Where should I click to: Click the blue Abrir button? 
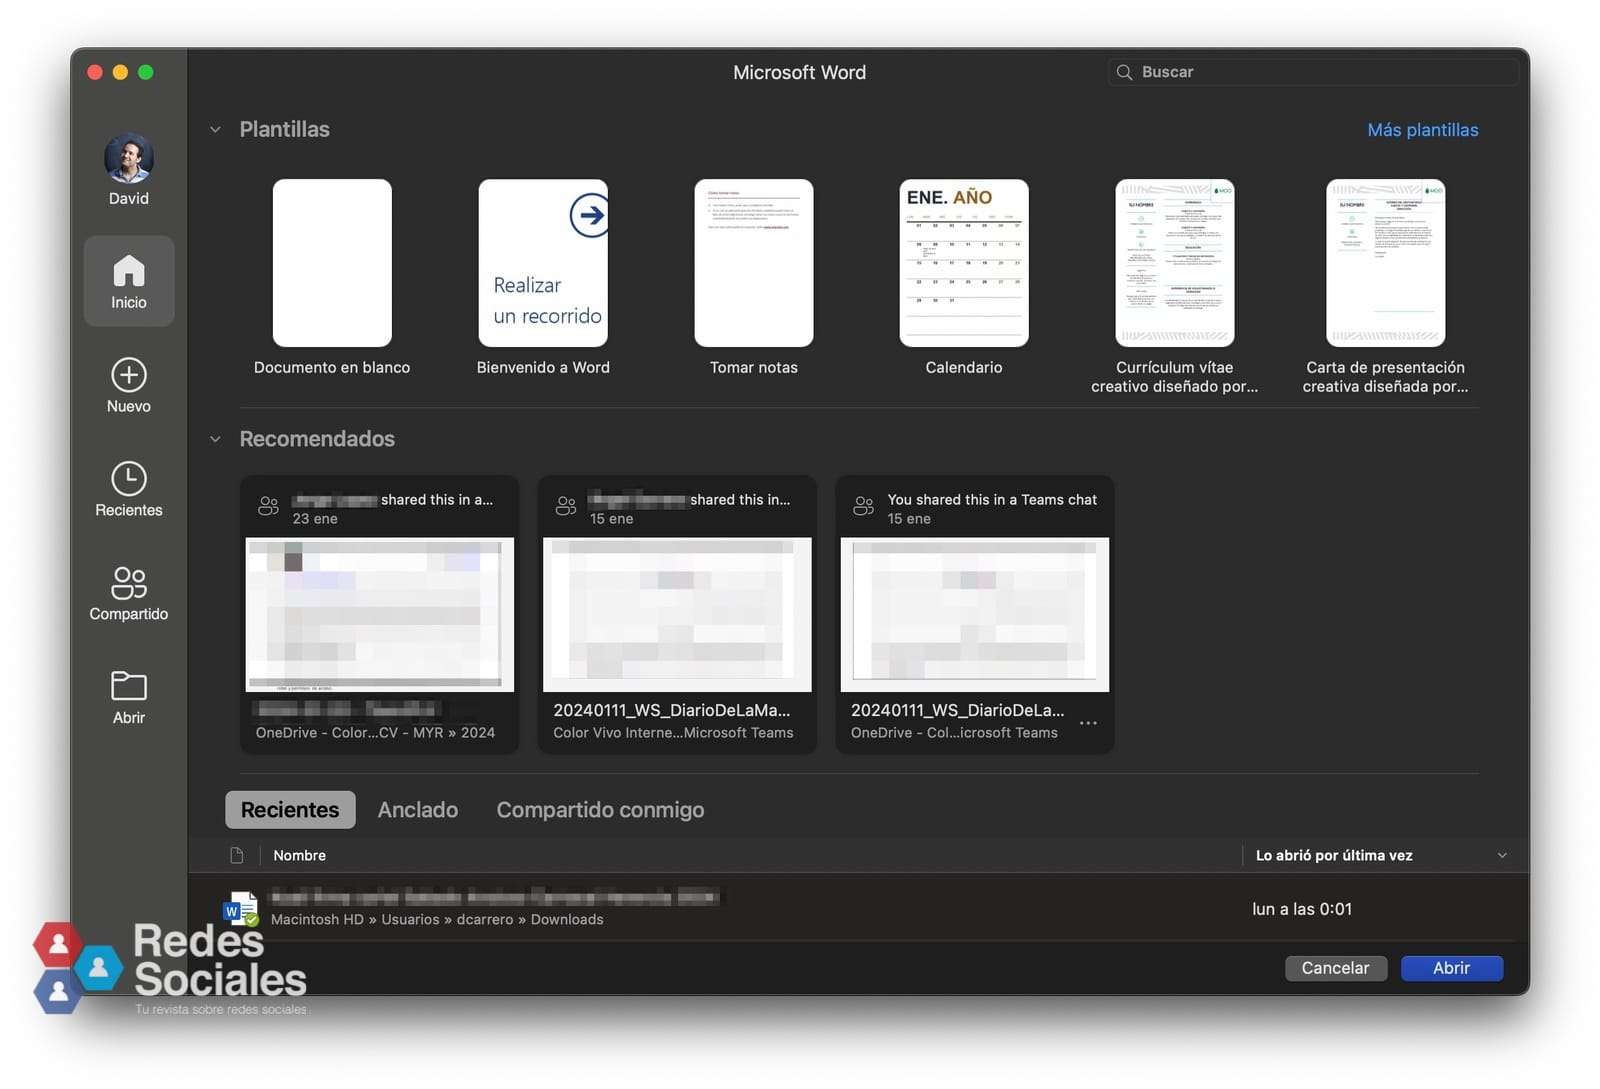tap(1451, 968)
